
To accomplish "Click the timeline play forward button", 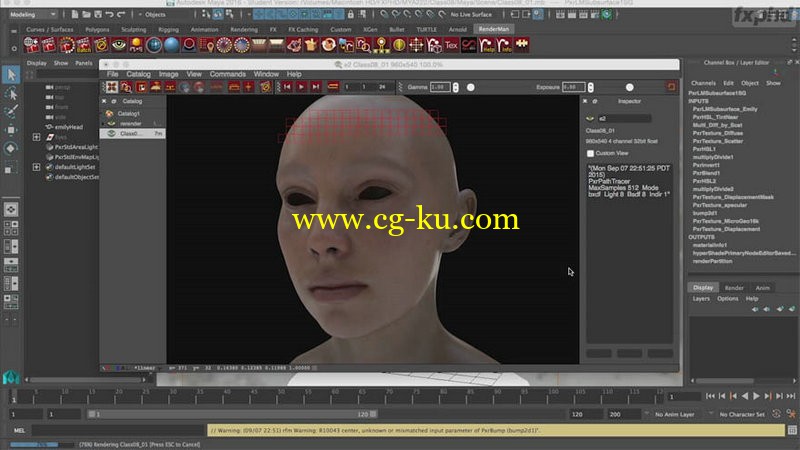I will tap(756, 396).
